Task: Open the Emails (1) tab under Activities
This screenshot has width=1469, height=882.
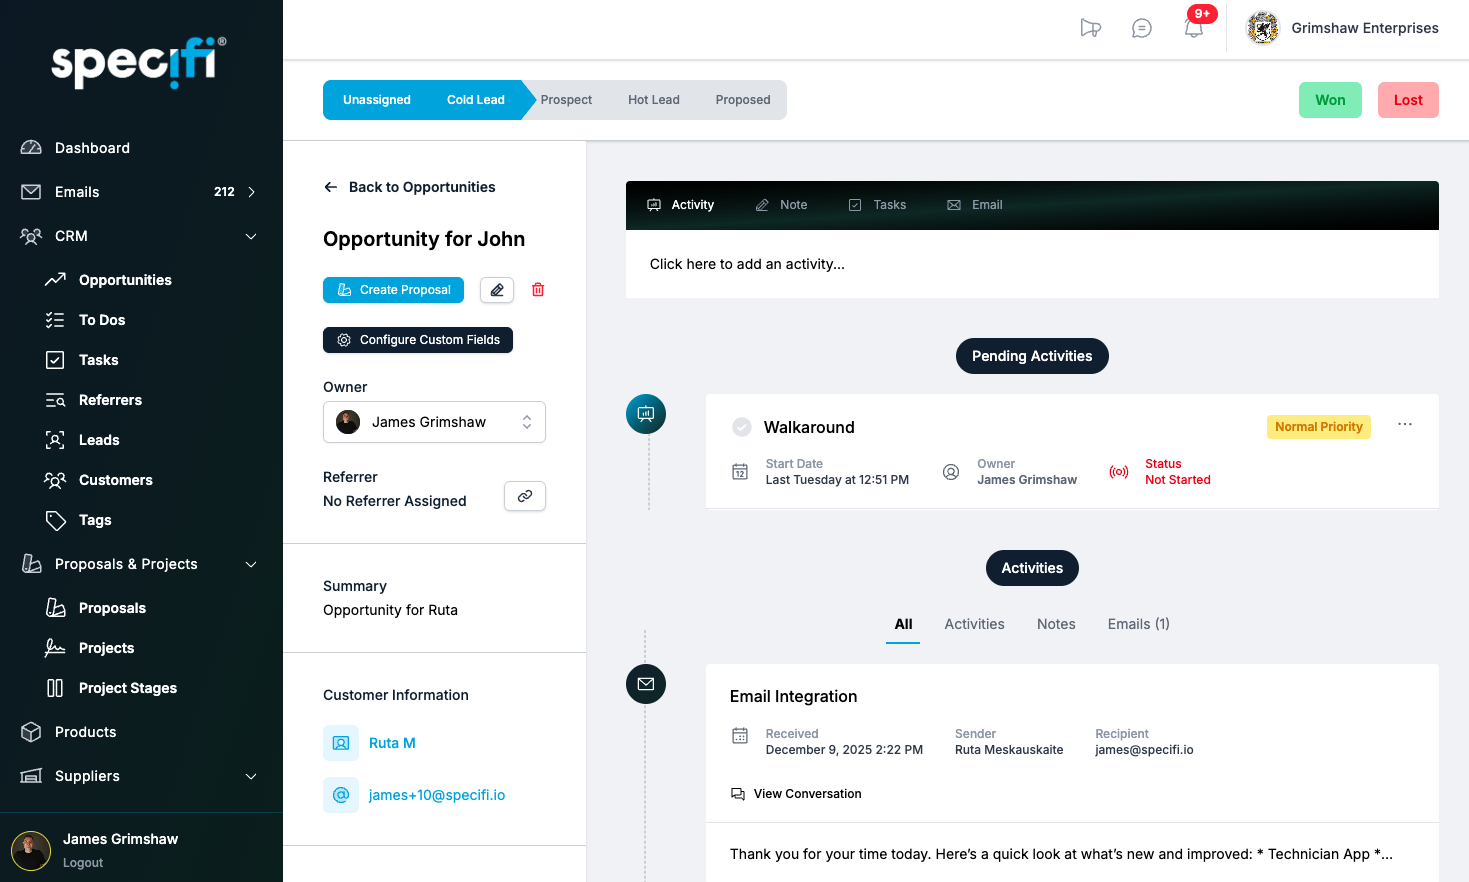Action: click(1138, 624)
